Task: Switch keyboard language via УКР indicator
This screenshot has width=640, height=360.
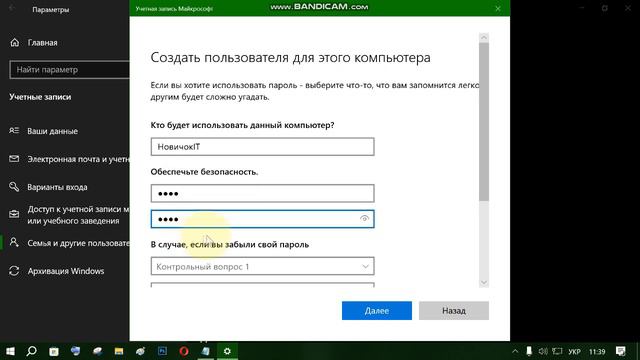Action: tap(574, 351)
